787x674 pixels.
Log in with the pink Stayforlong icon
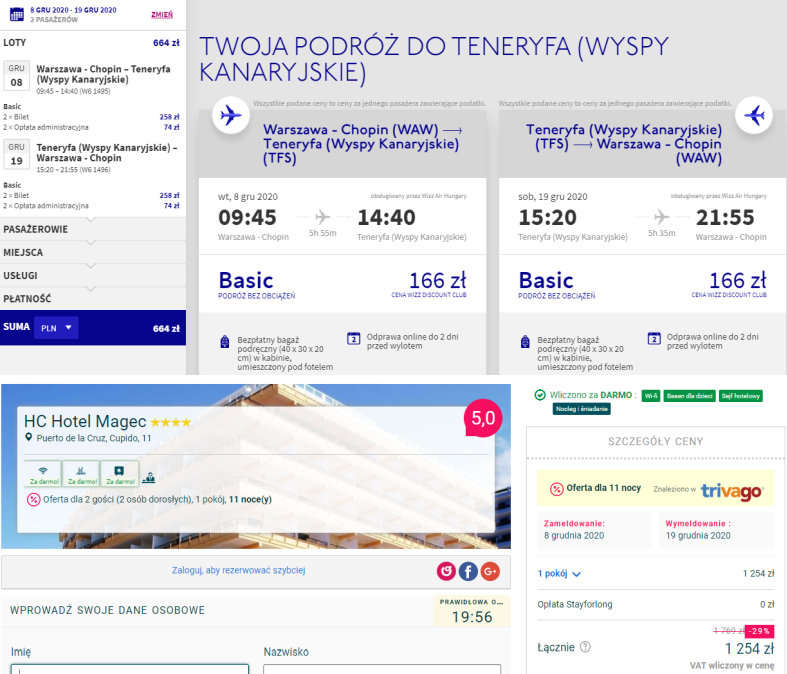[x=446, y=571]
